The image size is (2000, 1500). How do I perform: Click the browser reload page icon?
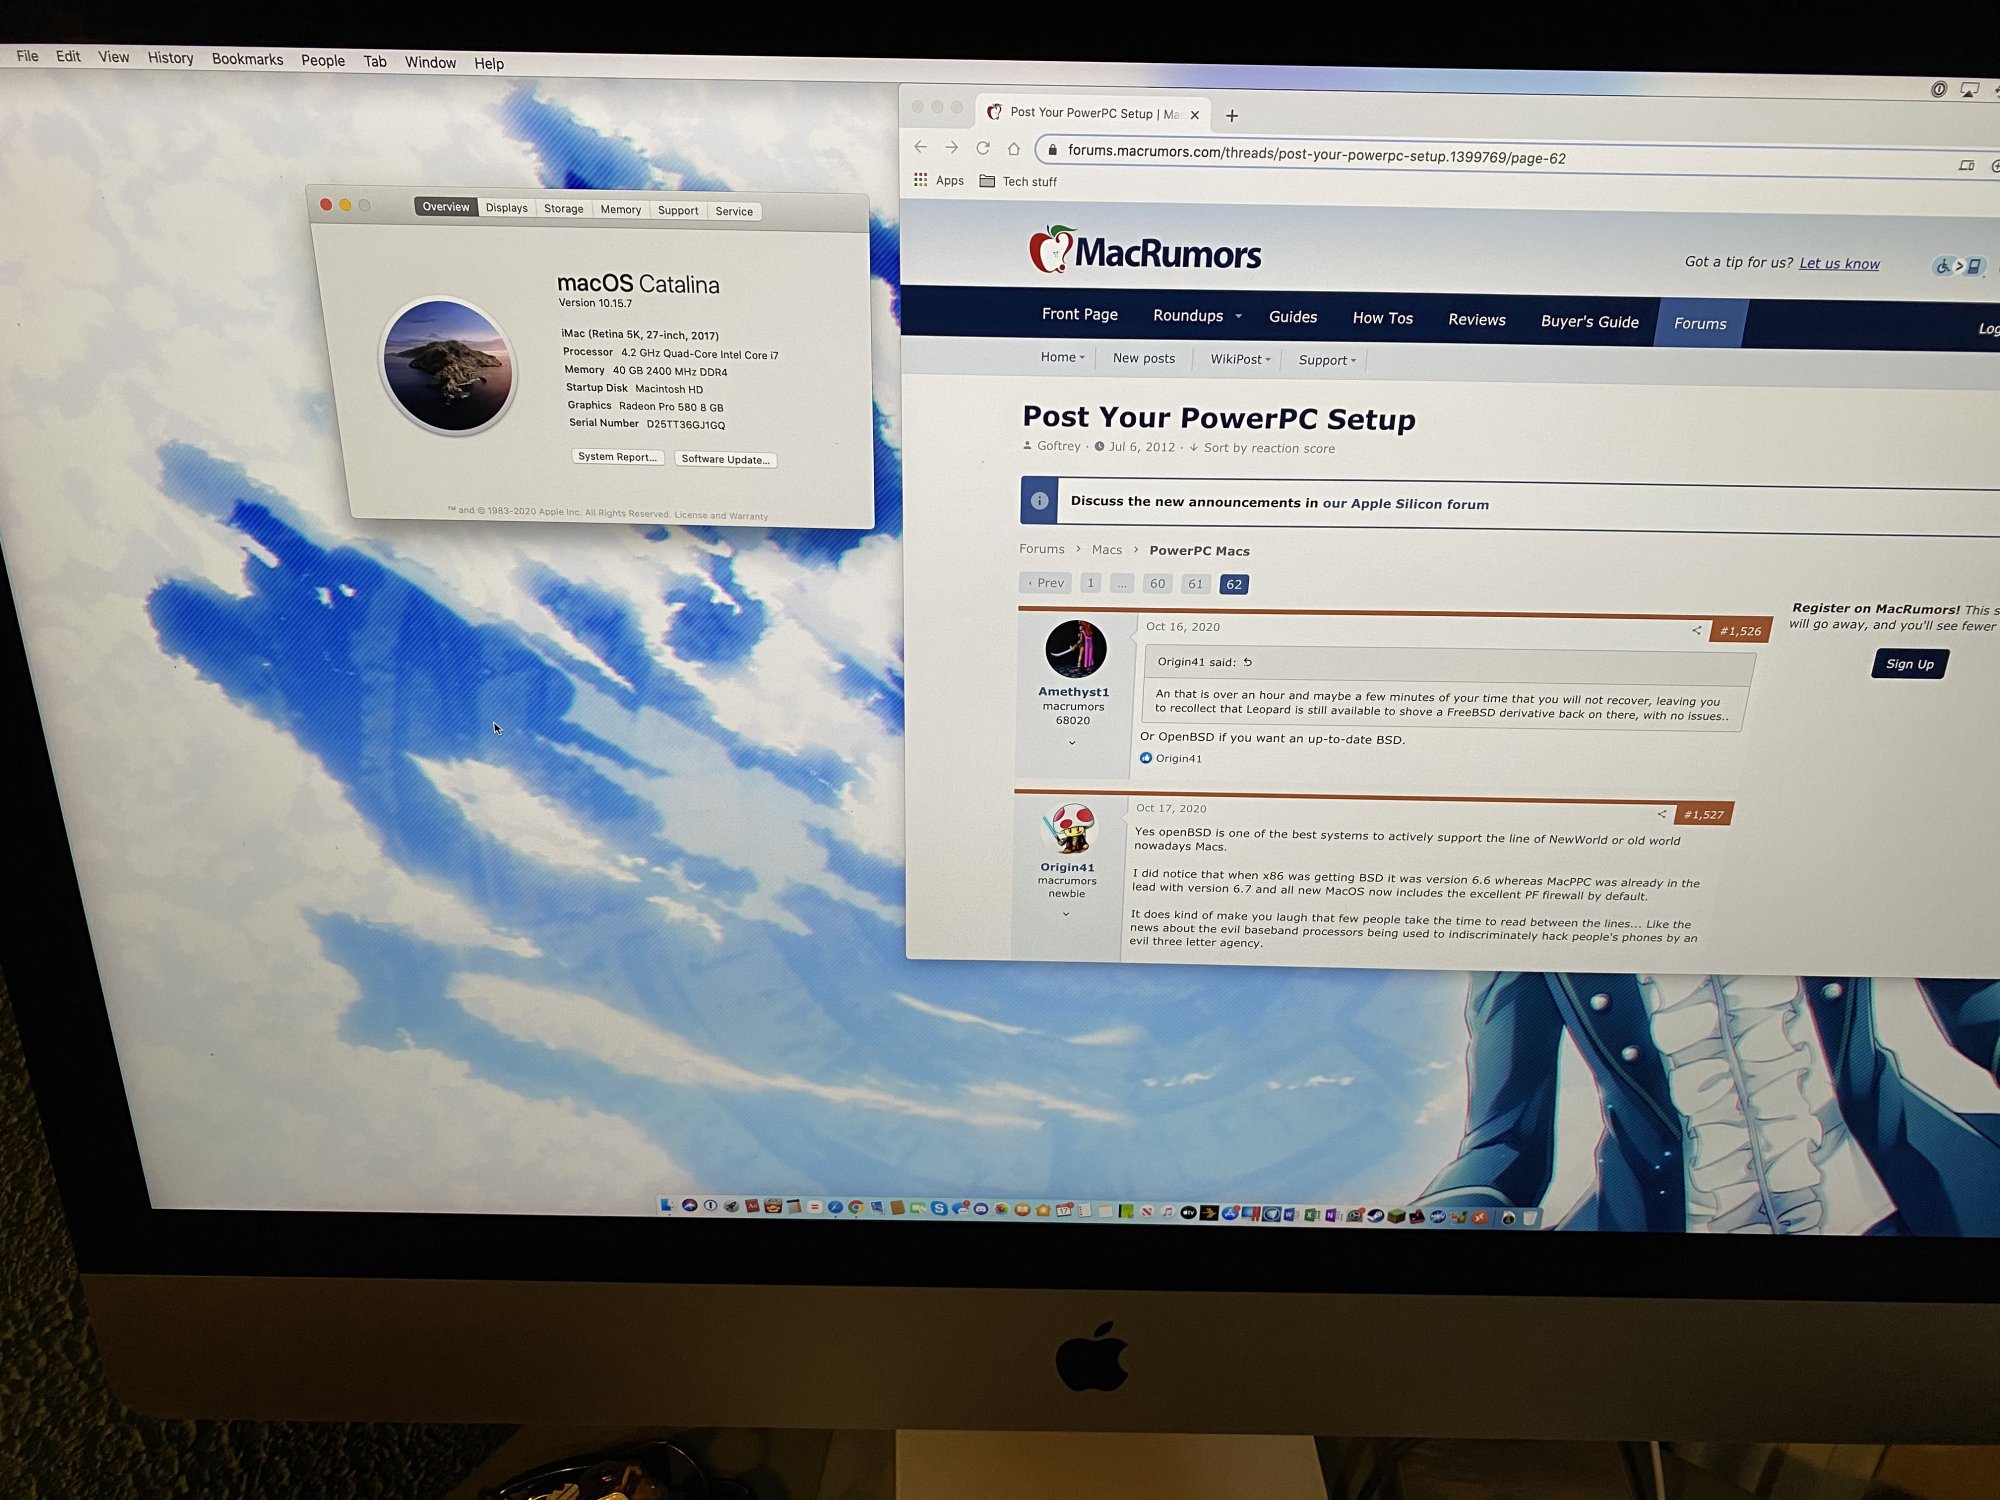tap(982, 148)
